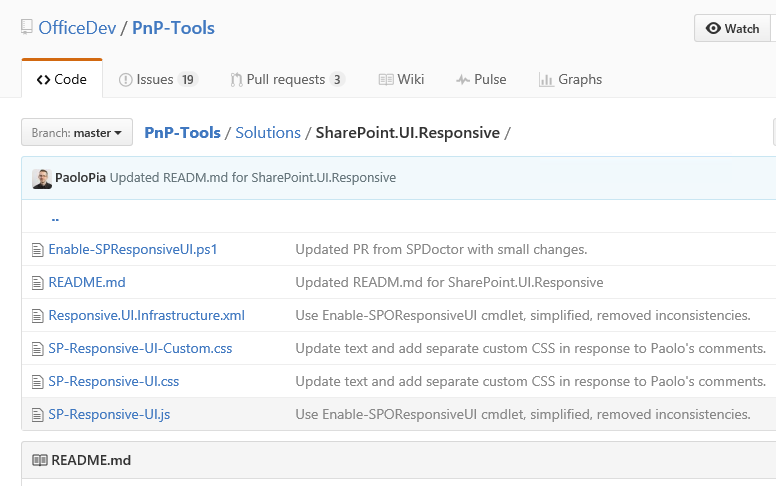Click the book icon in README.md header
The width and height of the screenshot is (776, 486).
(40, 461)
